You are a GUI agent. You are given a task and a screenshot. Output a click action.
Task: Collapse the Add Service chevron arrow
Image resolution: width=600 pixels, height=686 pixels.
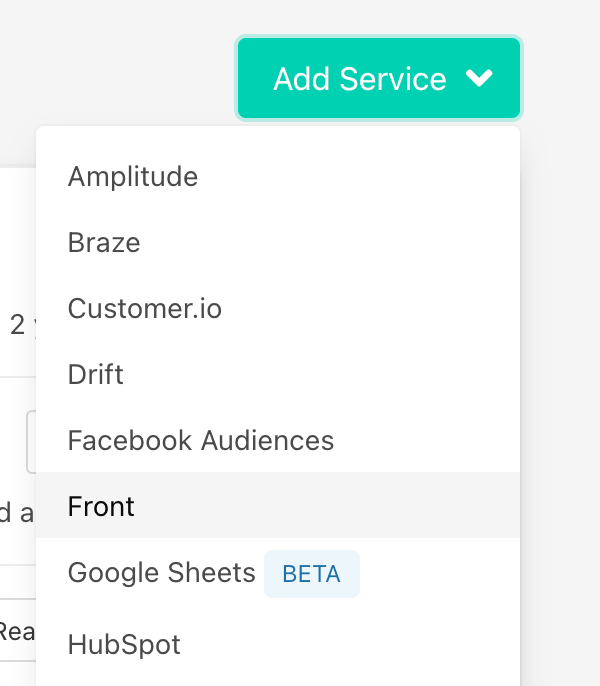click(x=479, y=79)
